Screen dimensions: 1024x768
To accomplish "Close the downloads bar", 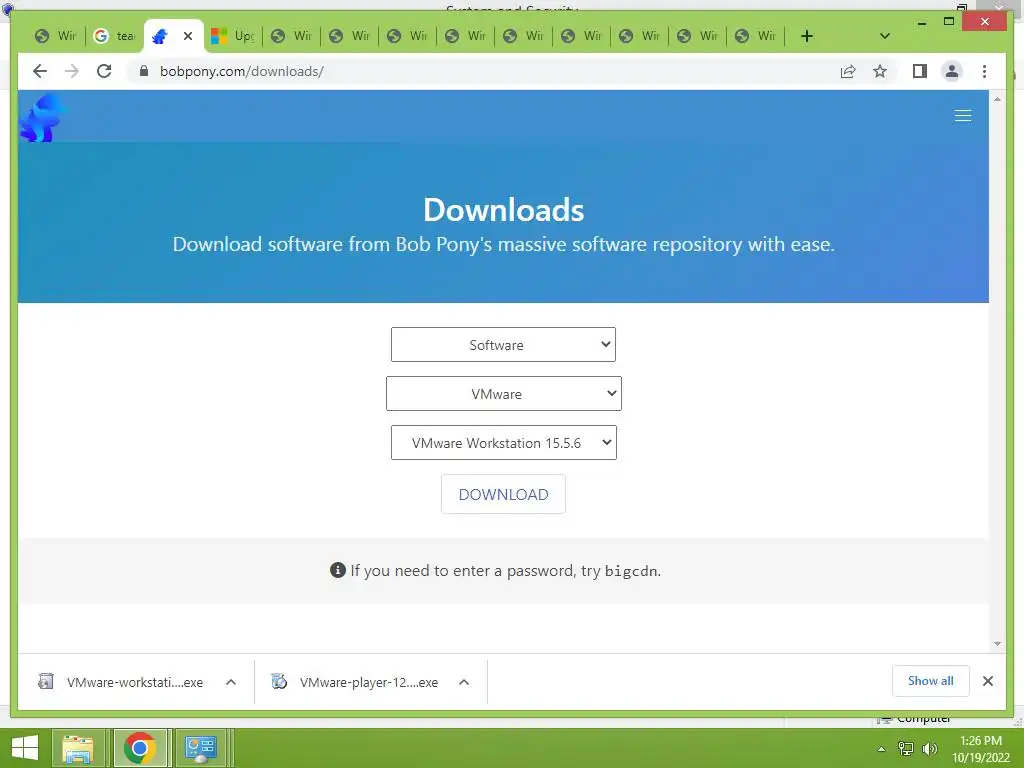I will click(988, 681).
